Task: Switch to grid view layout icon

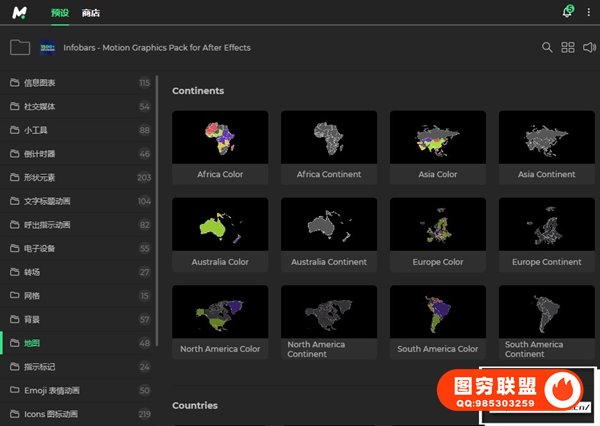Action: pyautogui.click(x=568, y=47)
